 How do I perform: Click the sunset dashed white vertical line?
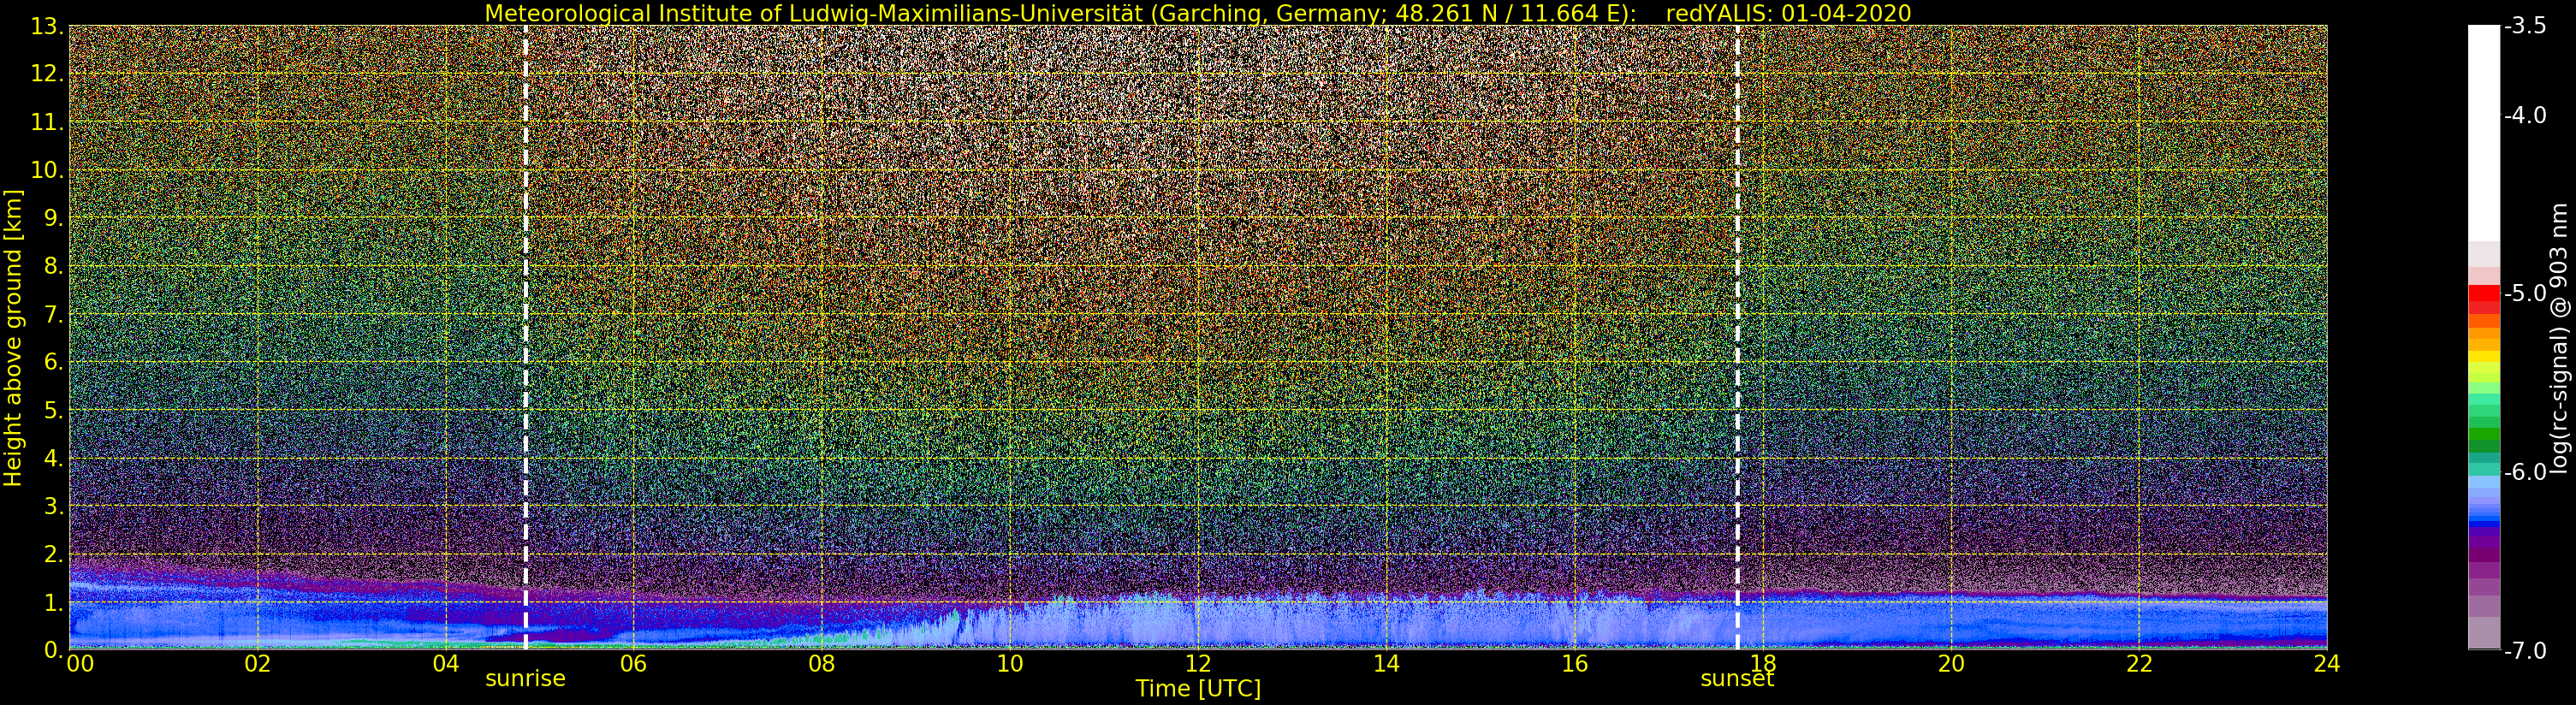click(x=1737, y=337)
